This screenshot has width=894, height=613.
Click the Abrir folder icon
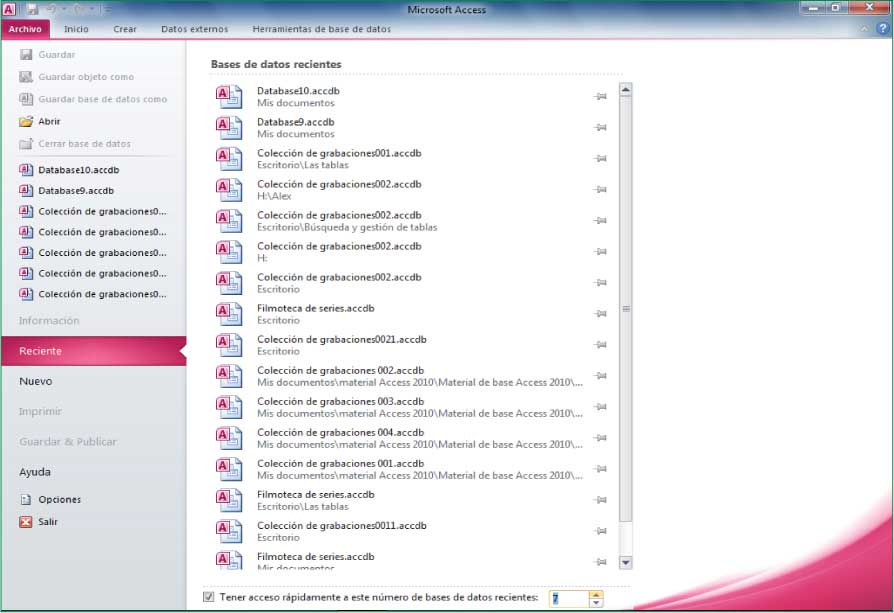(x=26, y=121)
